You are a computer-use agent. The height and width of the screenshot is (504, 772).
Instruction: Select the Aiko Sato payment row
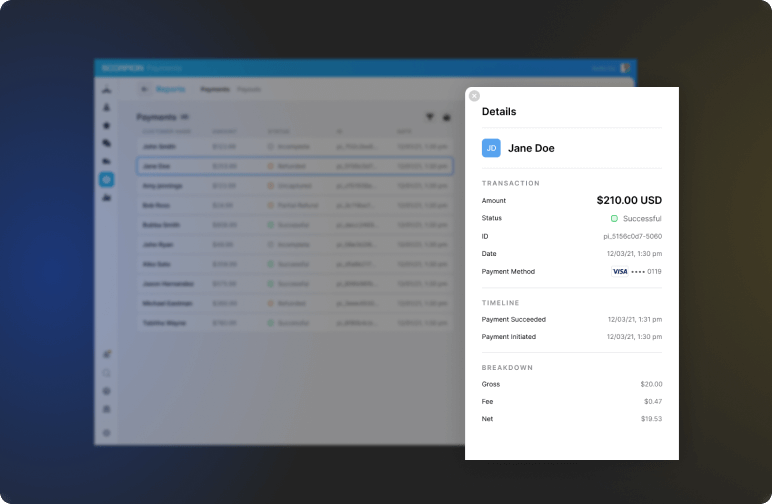pos(295,264)
